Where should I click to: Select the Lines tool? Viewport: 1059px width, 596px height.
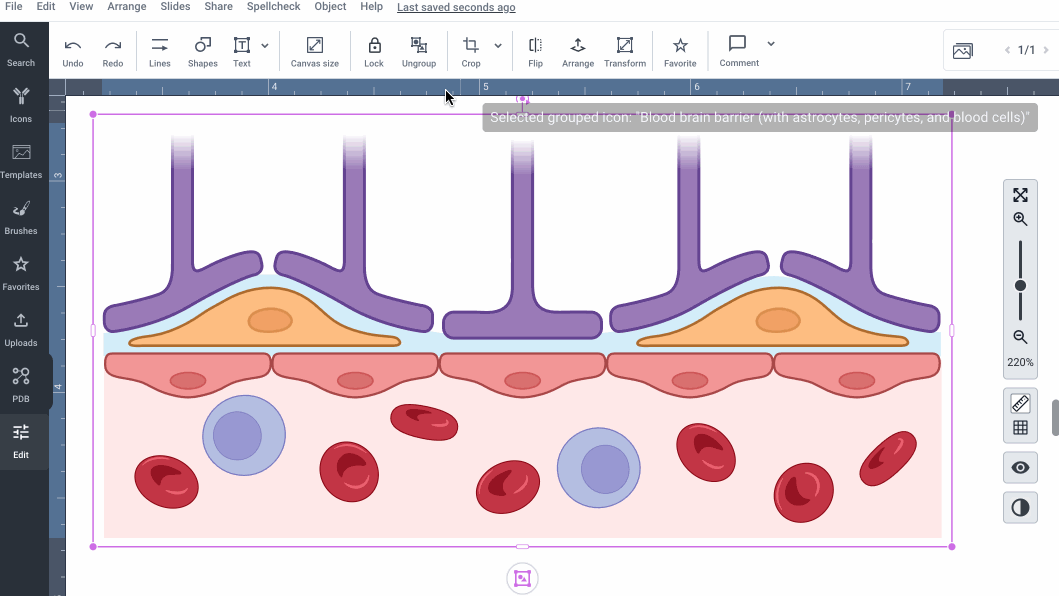tap(159, 51)
